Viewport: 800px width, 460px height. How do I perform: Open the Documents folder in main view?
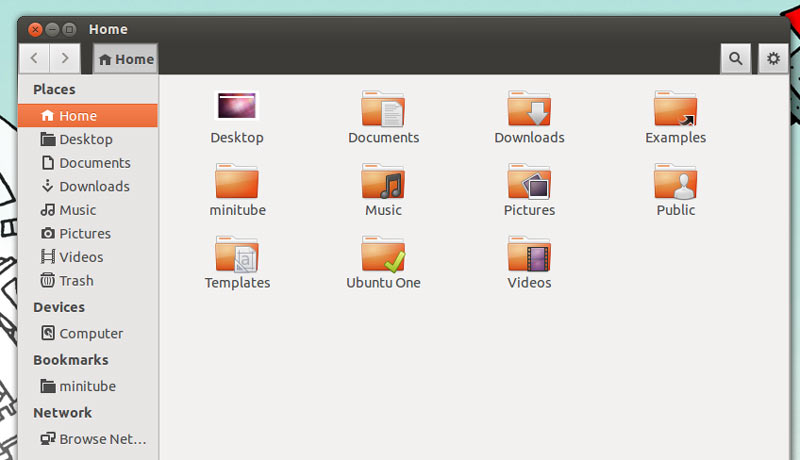pyautogui.click(x=383, y=110)
